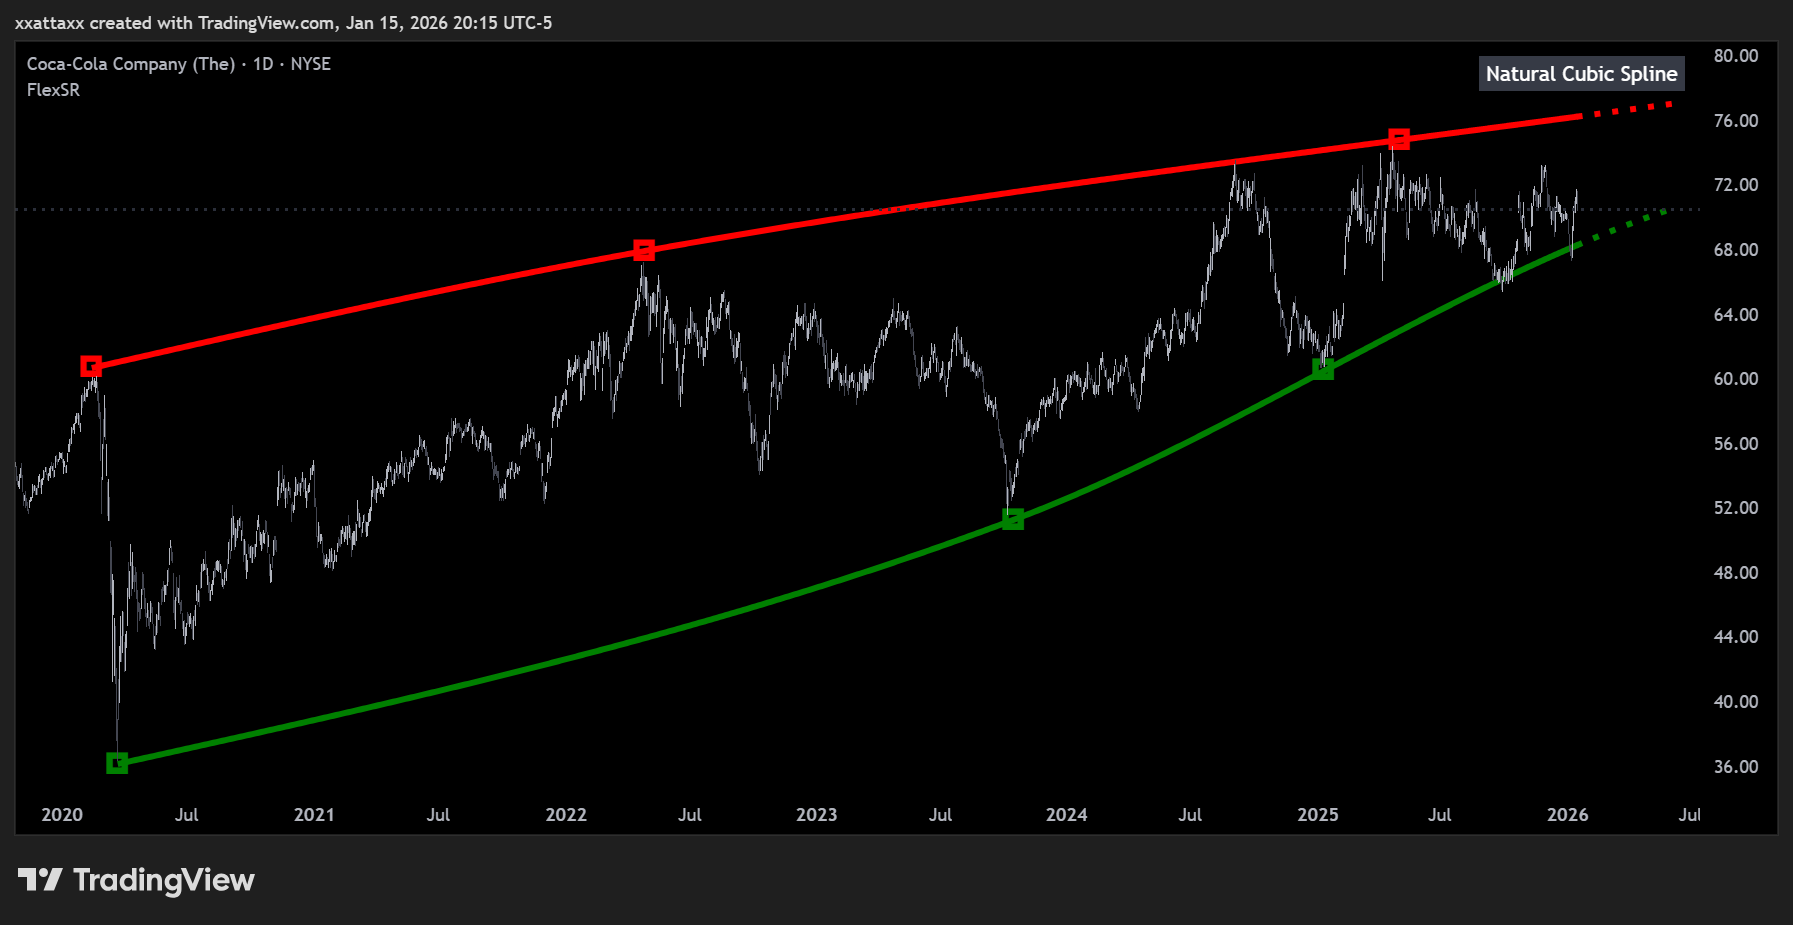Click the 72.00 price axis label
This screenshot has width=1793, height=925.
tap(1735, 185)
